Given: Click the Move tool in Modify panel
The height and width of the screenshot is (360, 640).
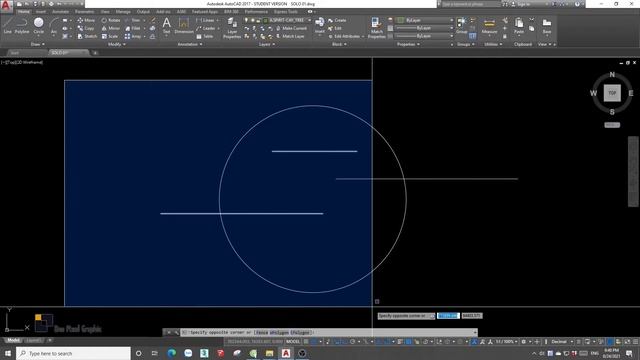Looking at the screenshot, I should [x=86, y=20].
